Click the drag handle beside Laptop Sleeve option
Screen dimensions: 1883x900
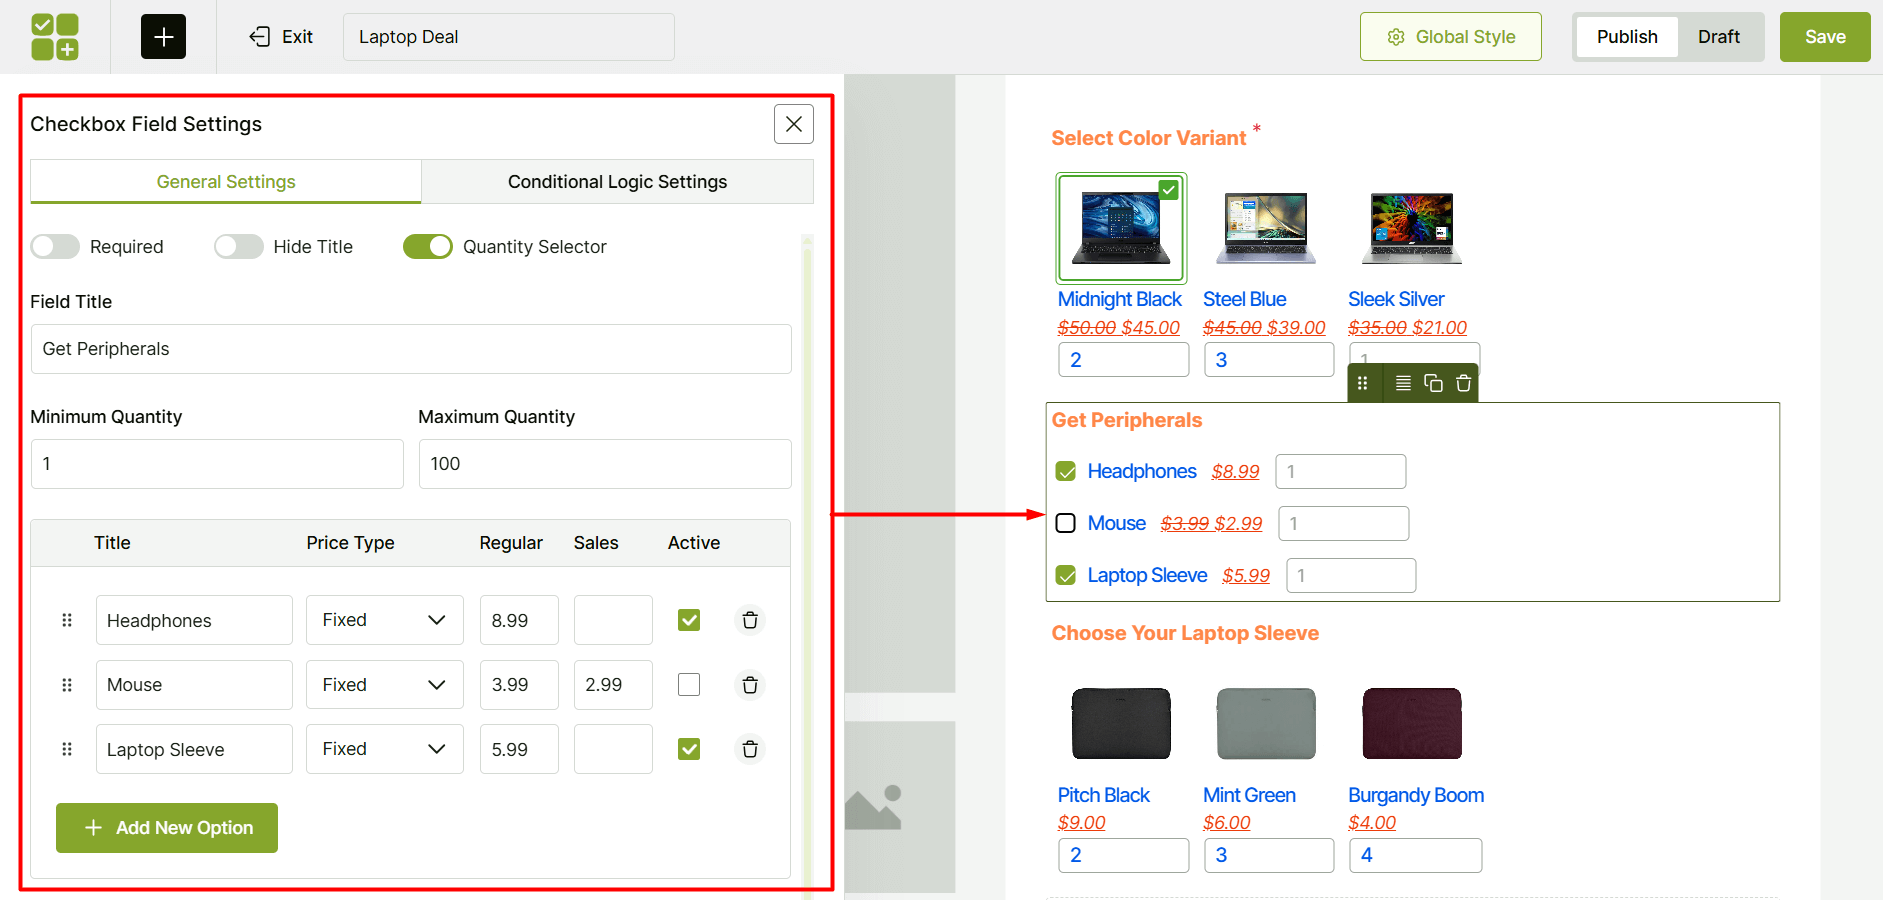click(x=67, y=749)
